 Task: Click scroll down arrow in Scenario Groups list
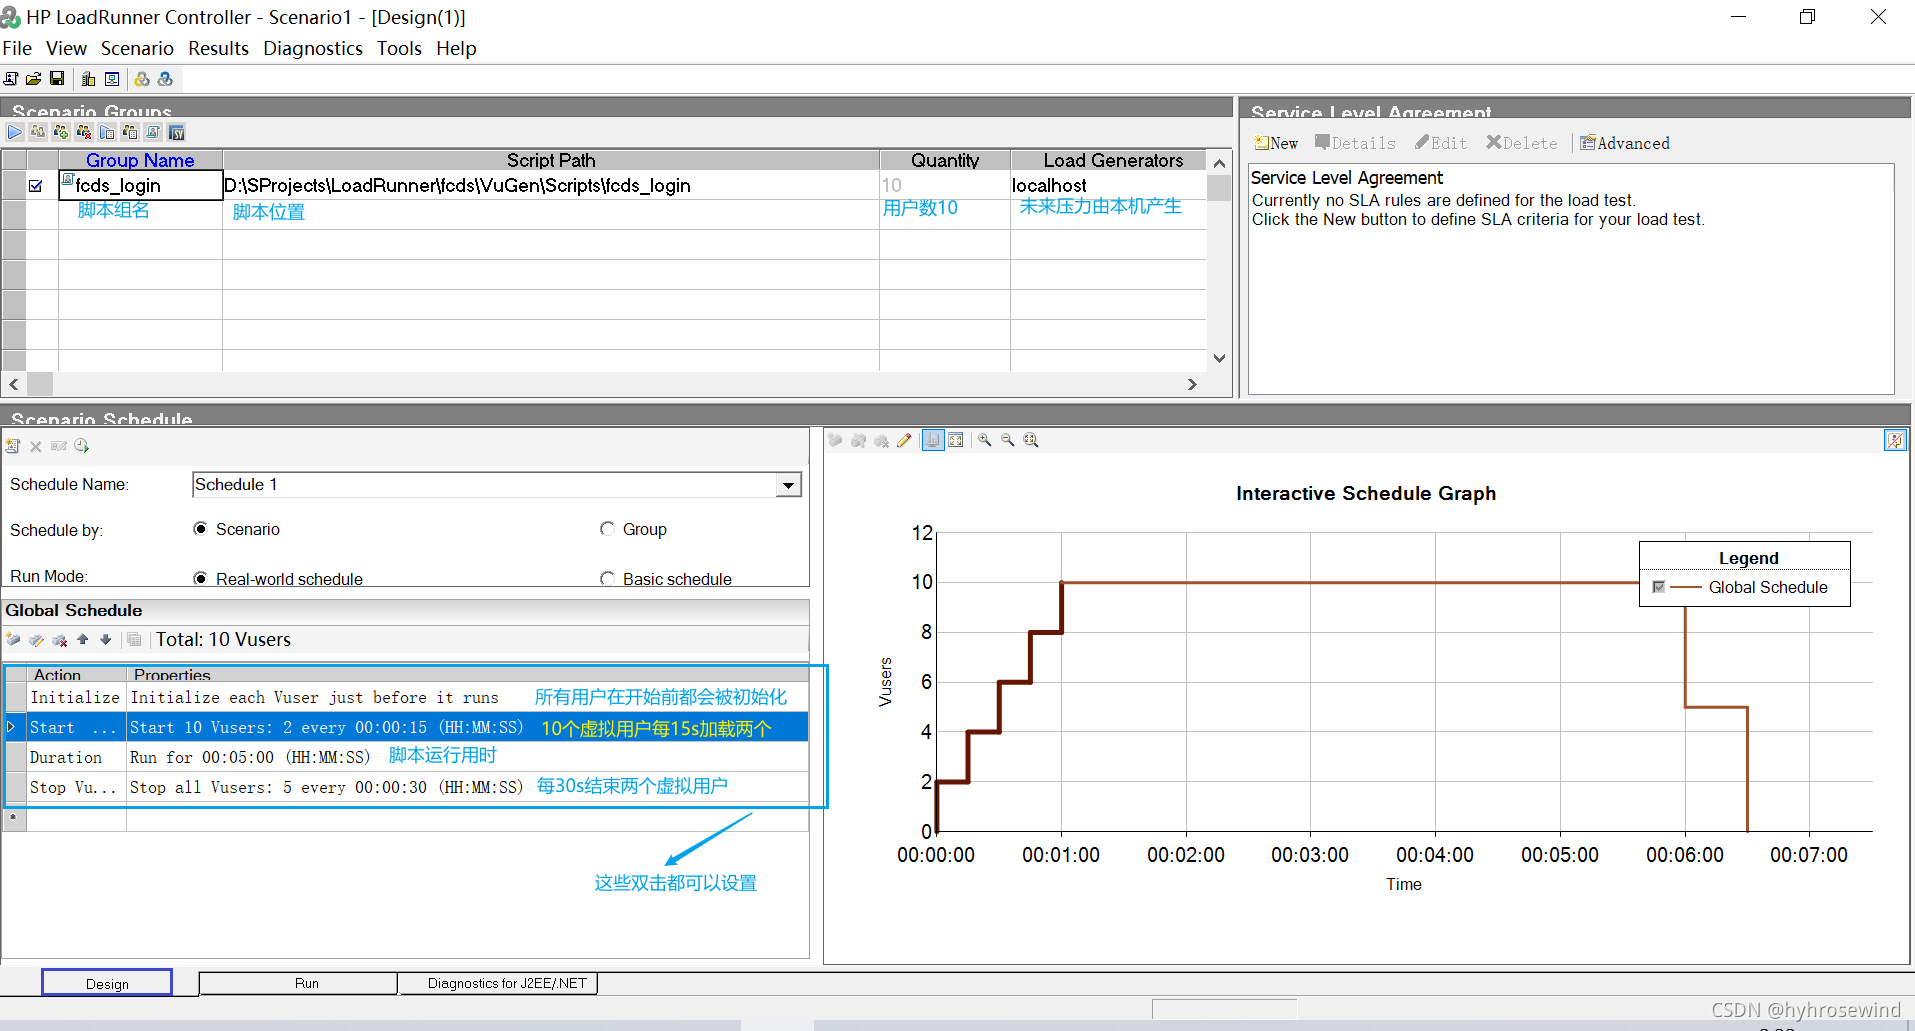click(x=1219, y=358)
